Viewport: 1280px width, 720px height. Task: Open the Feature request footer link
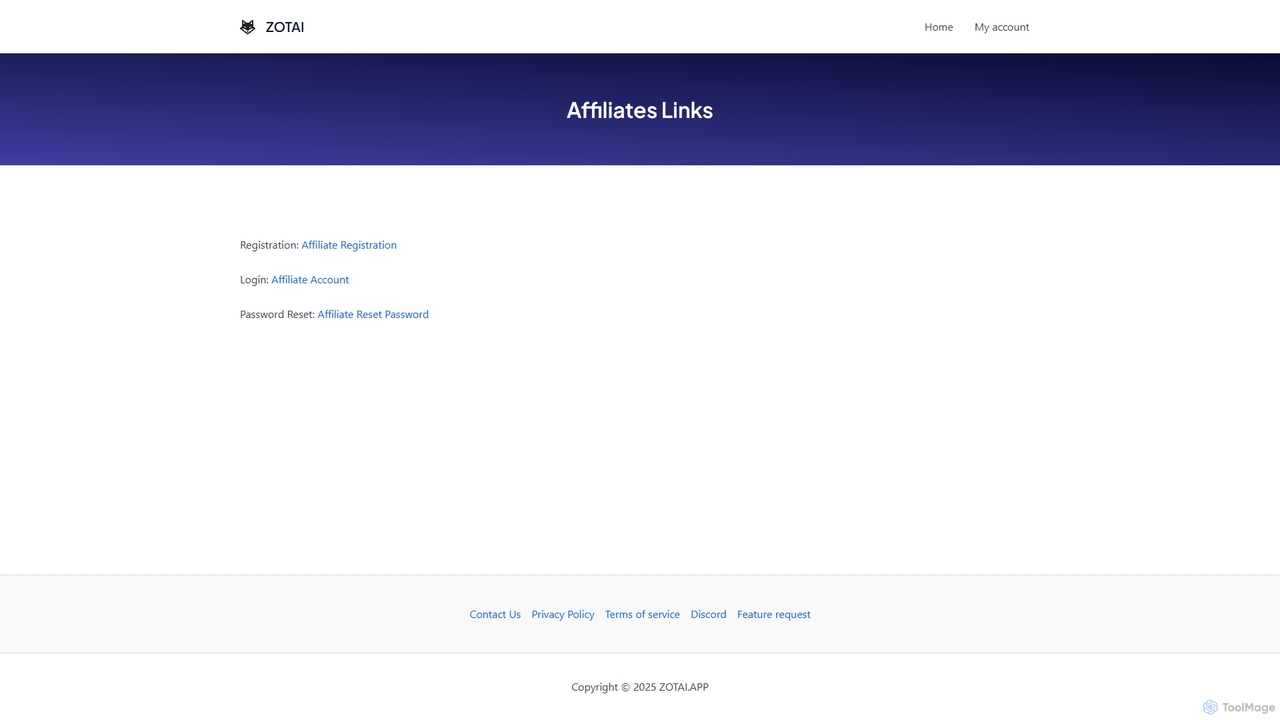click(774, 614)
